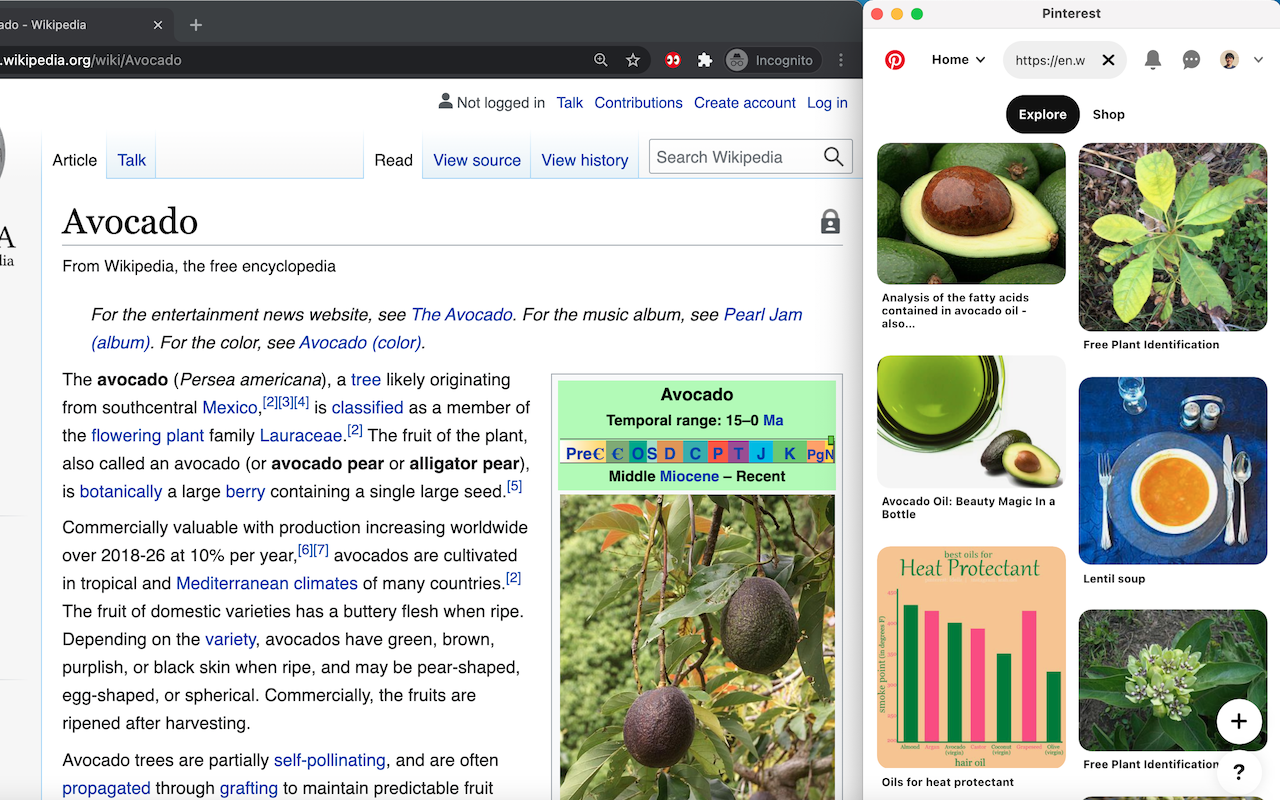The image size is (1280, 800).
Task: Open Pinterest notifications bell
Action: coord(1153,60)
